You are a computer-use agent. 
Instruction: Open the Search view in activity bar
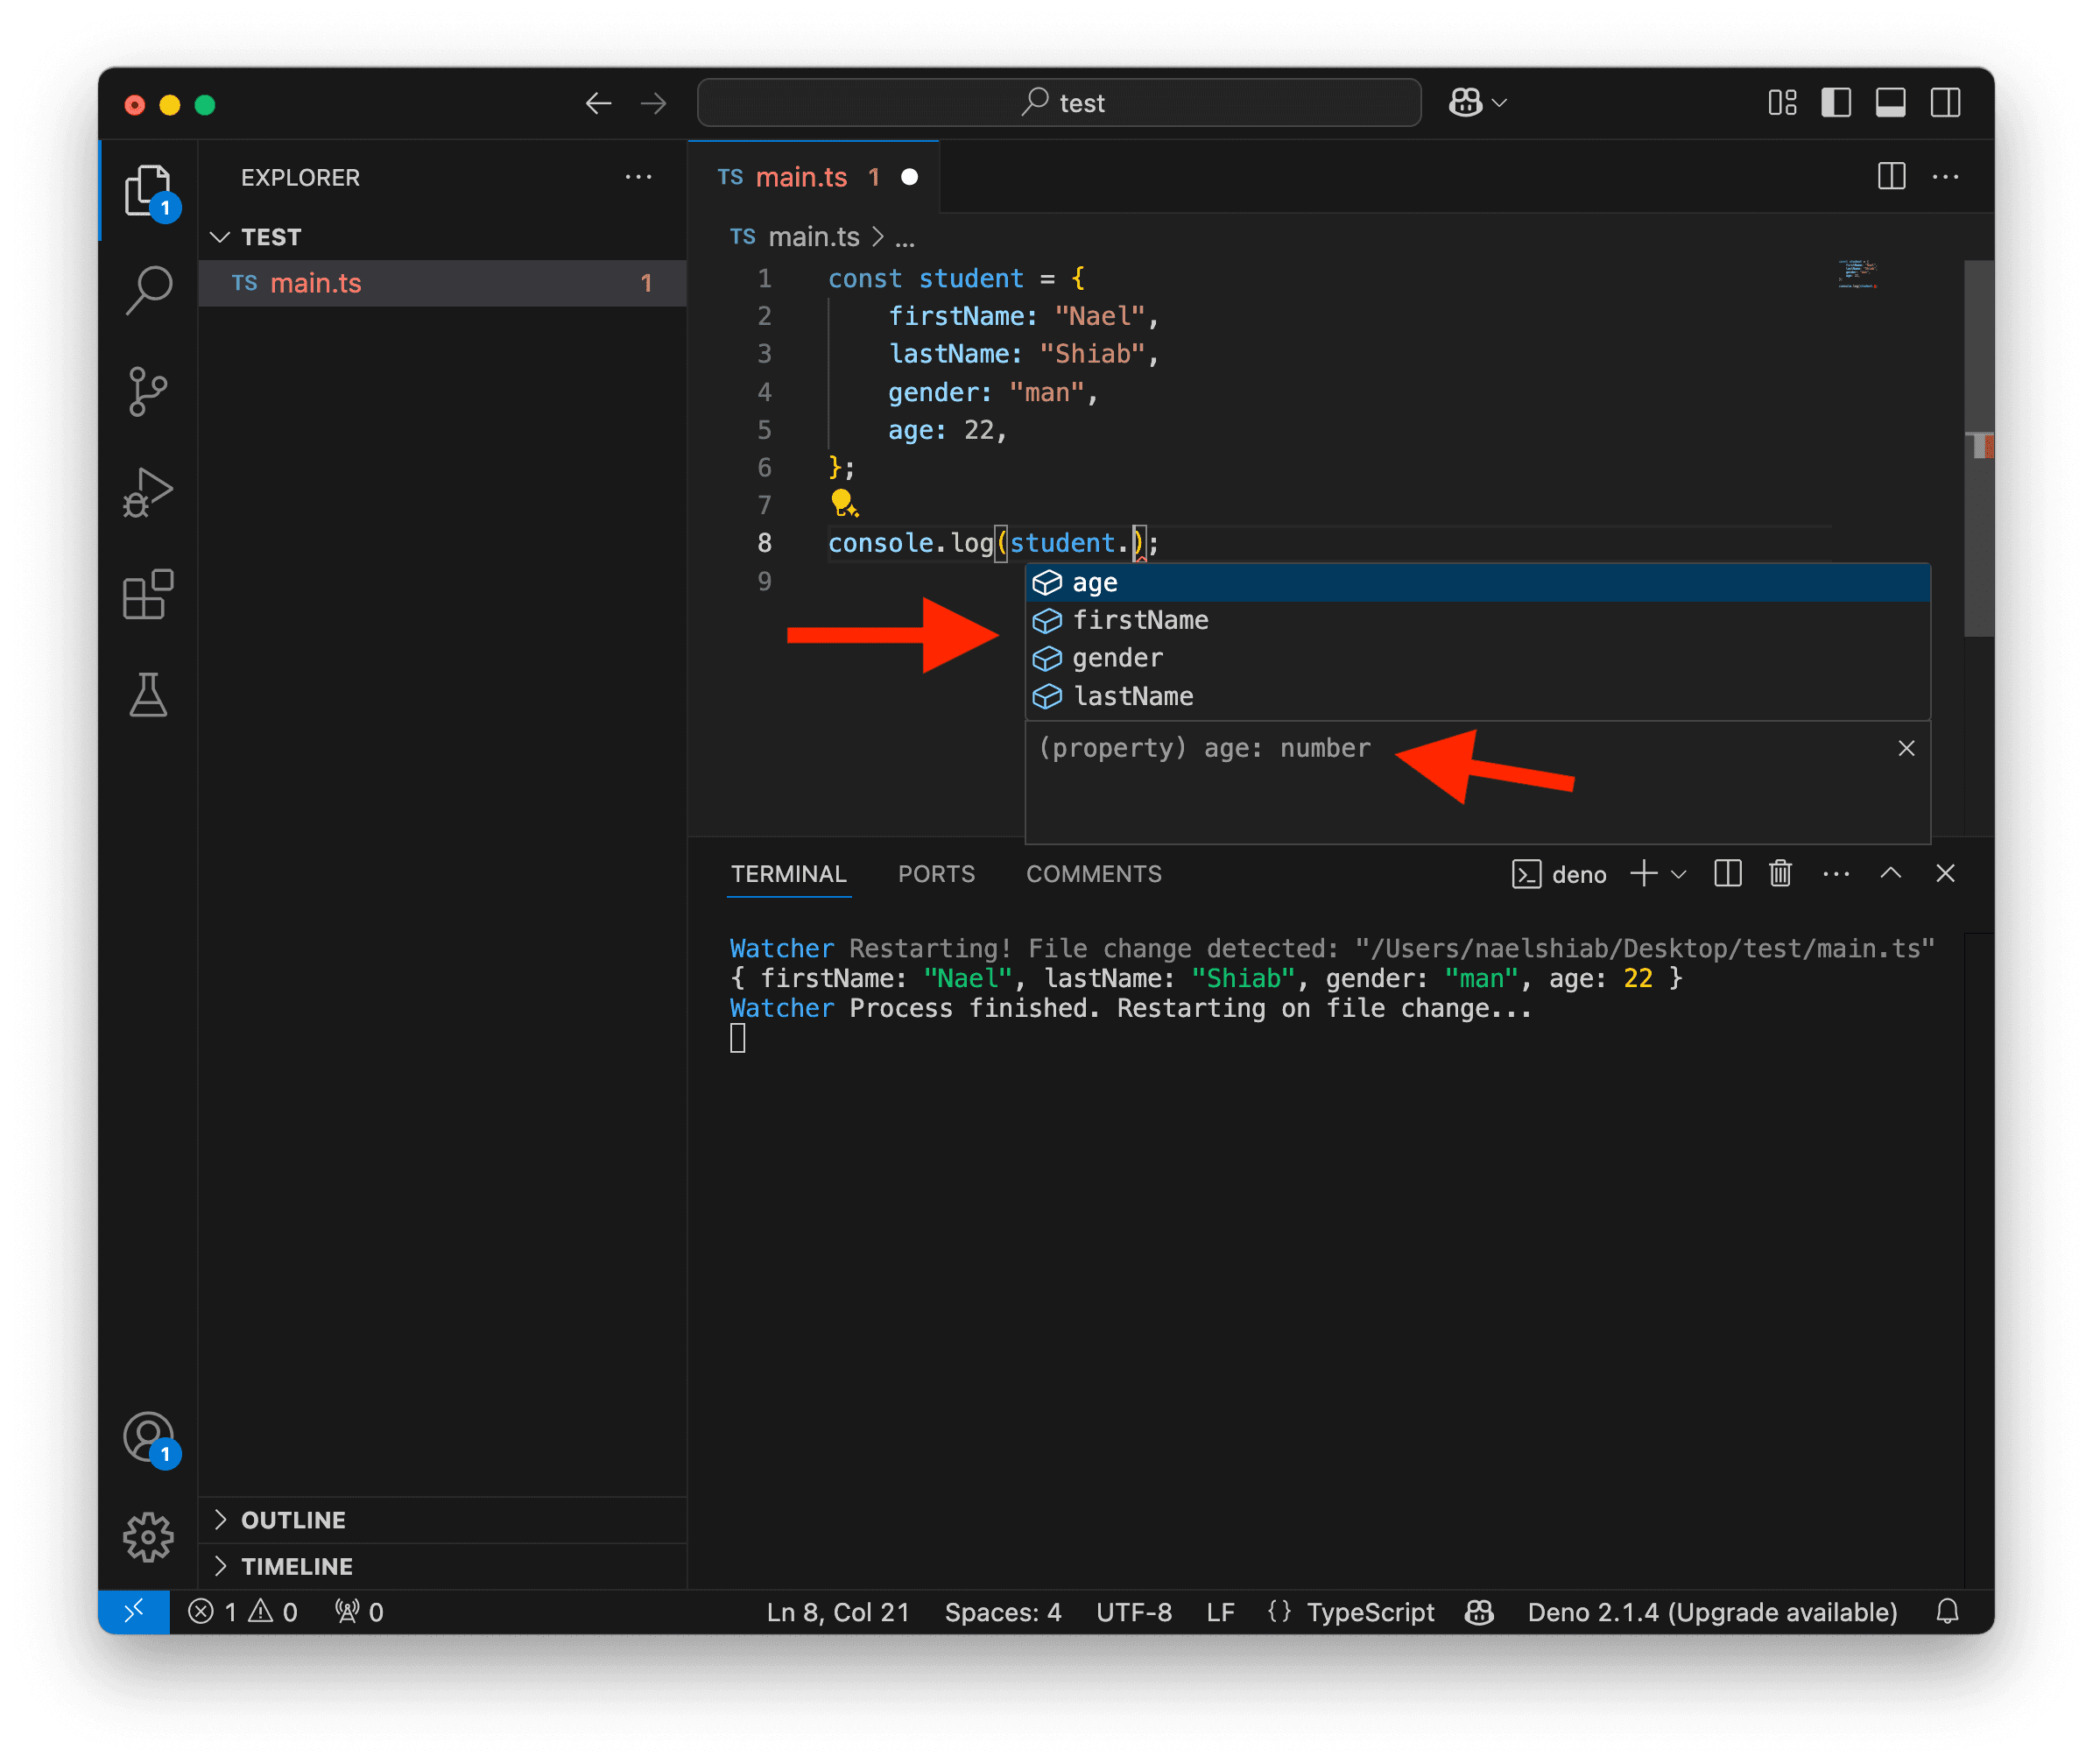click(x=149, y=290)
